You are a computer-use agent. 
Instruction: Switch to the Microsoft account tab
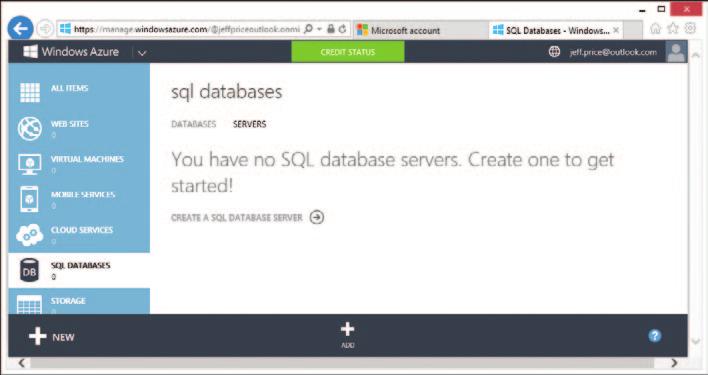click(420, 30)
